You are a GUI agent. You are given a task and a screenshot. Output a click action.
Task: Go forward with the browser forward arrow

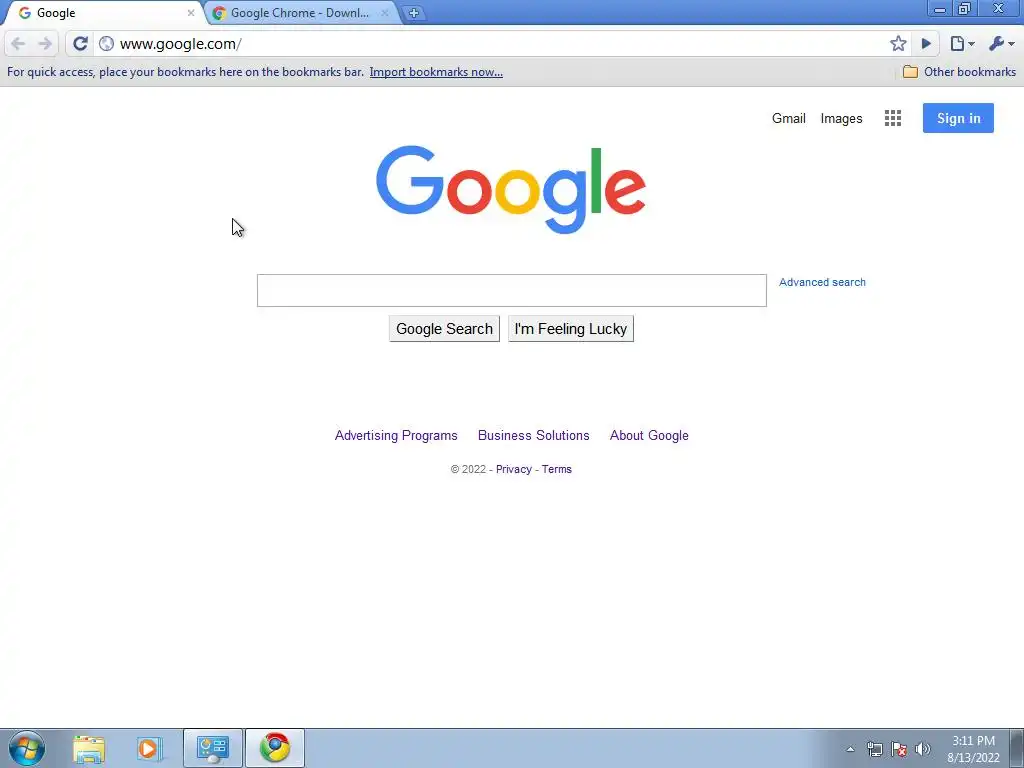tap(45, 44)
